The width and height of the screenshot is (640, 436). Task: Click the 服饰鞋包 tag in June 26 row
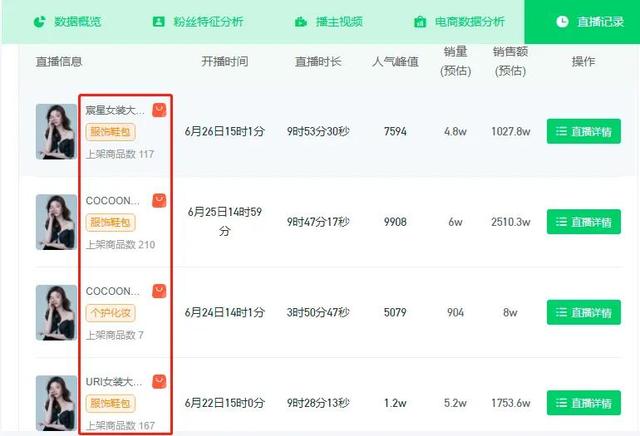(110, 132)
